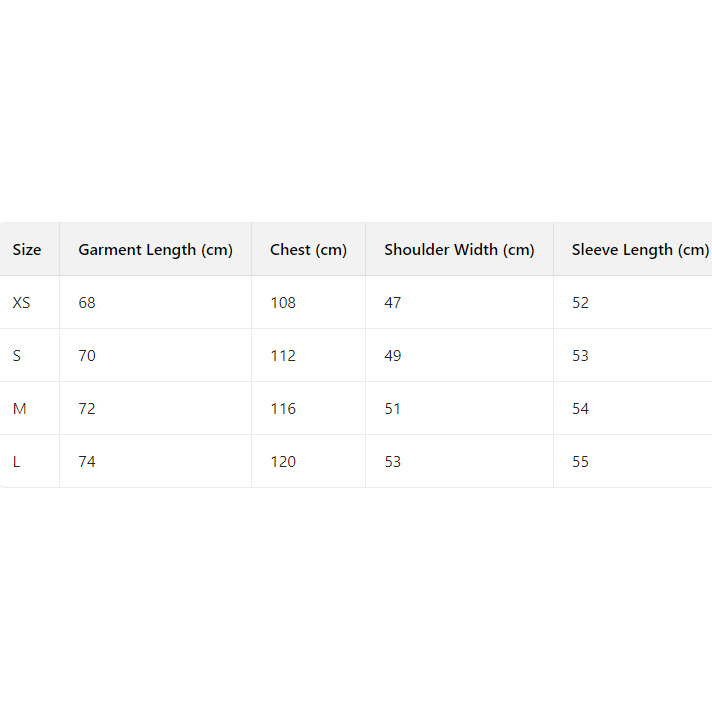712x711 pixels.
Task: Select shoulder width value 51
Action: [393, 409]
